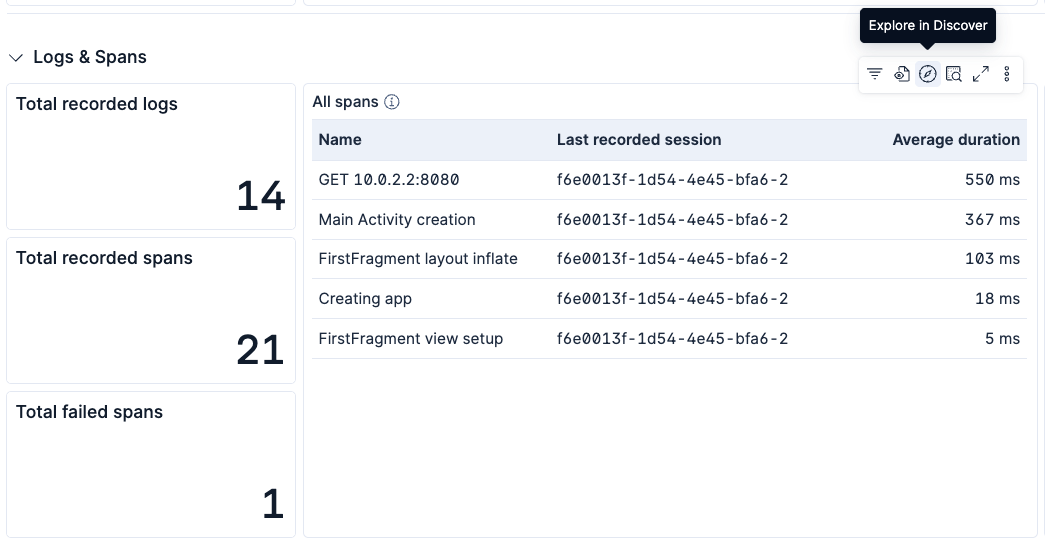1045x543 pixels.
Task: Open the document with eye icon
Action: click(x=901, y=74)
